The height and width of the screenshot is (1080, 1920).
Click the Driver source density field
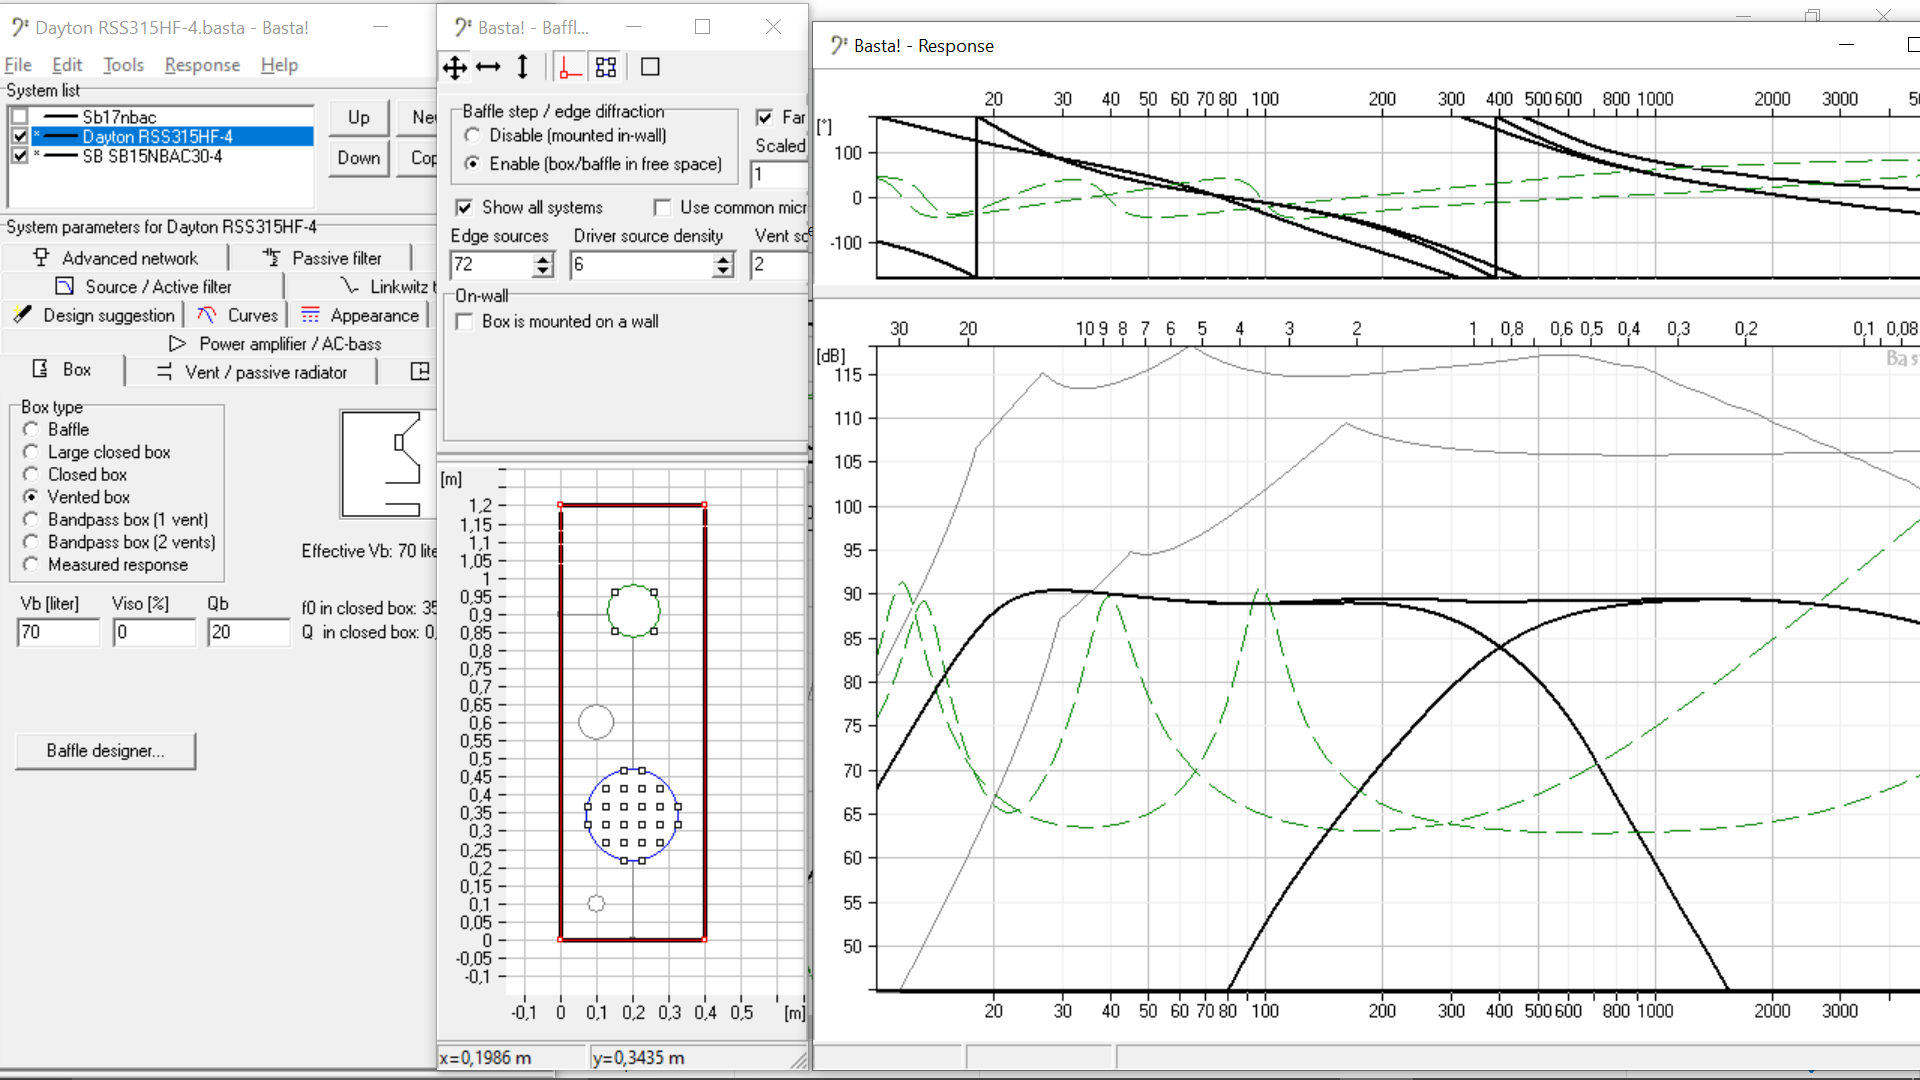coord(642,265)
